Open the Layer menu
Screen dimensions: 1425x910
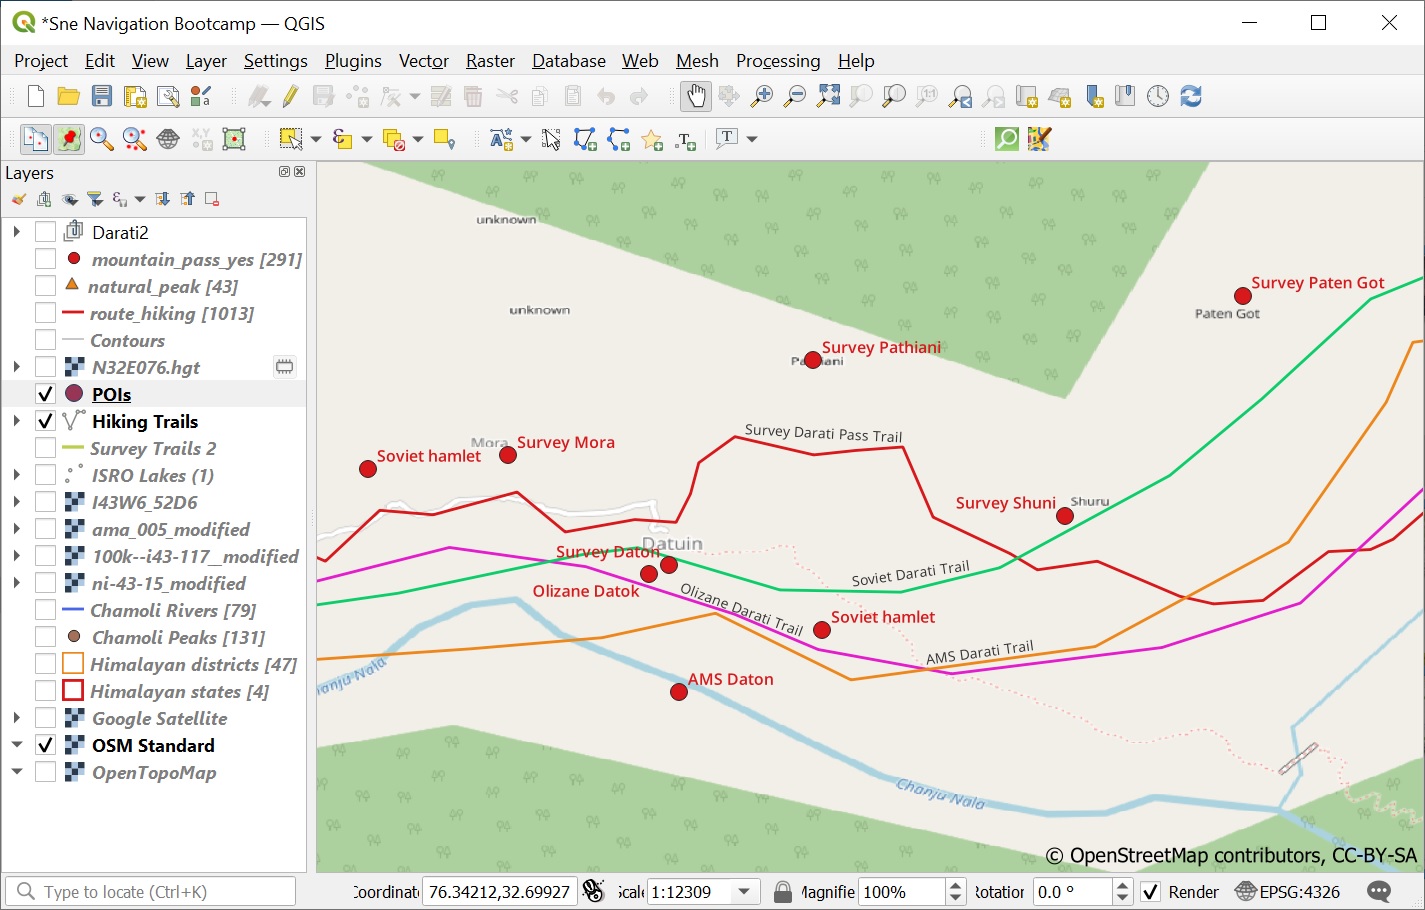pyautogui.click(x=206, y=61)
